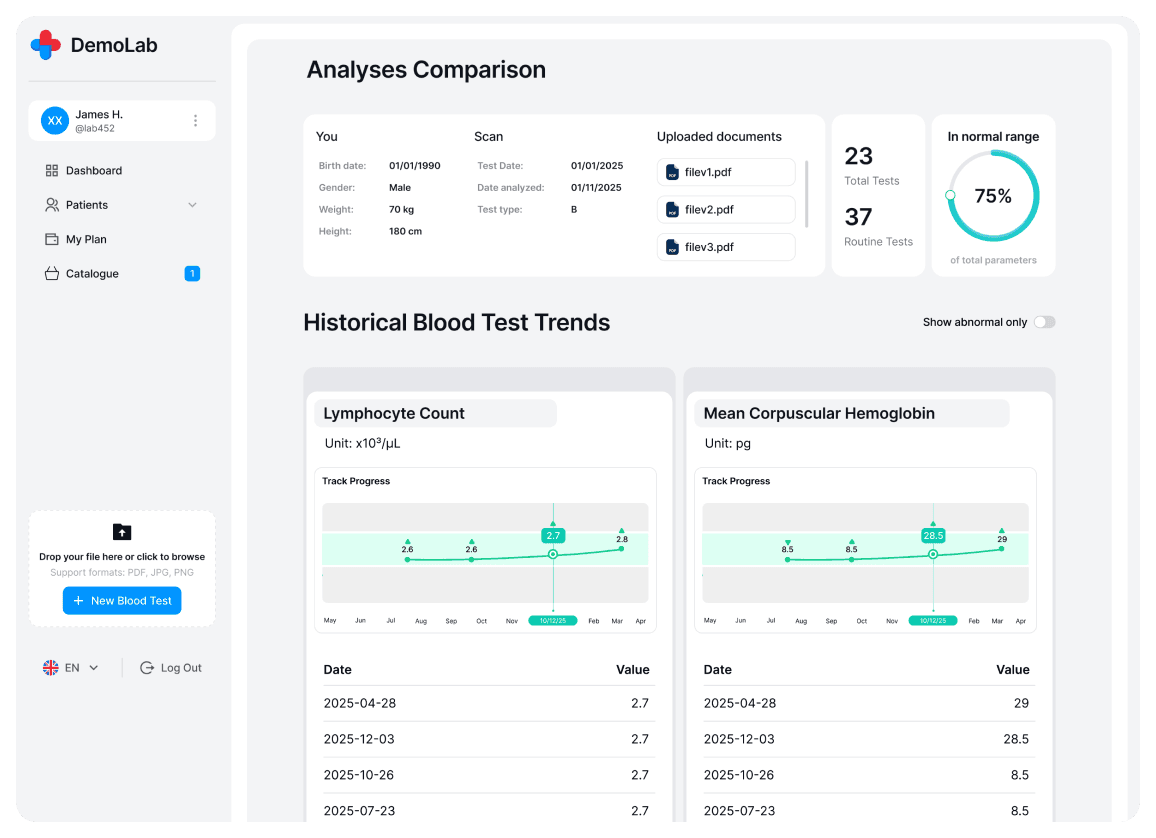Click the Weight value 70 kg
The image size is (1156, 838).
pyautogui.click(x=402, y=209)
